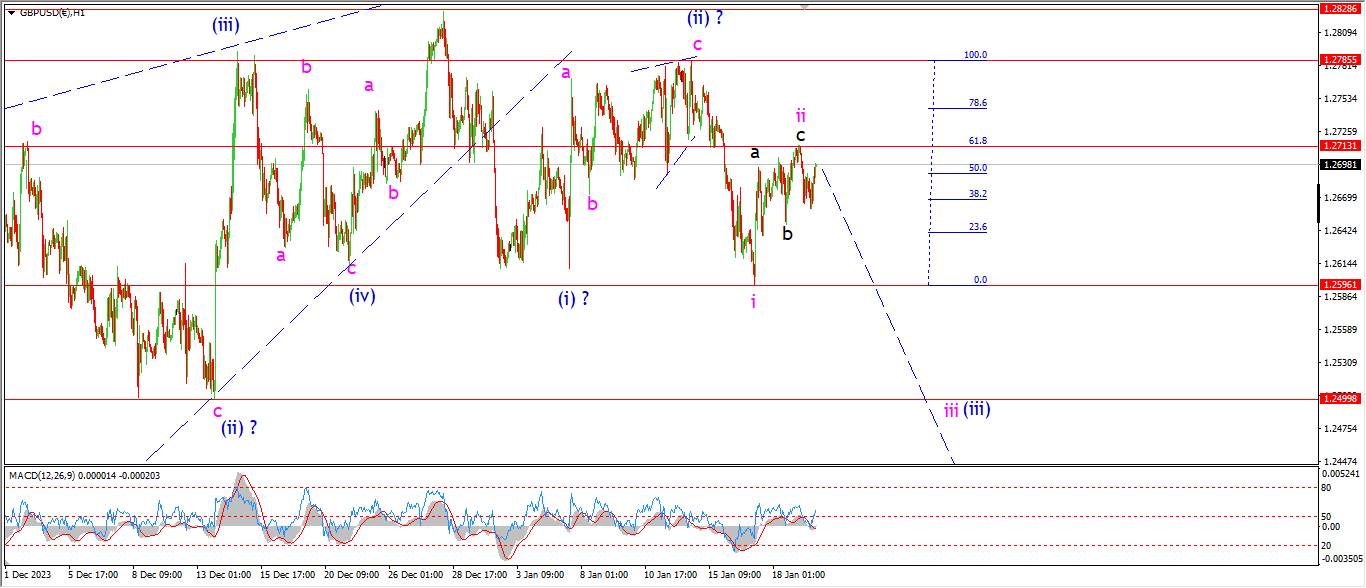
Task: Select the blue (i) ? wave label
Action: click(x=574, y=298)
